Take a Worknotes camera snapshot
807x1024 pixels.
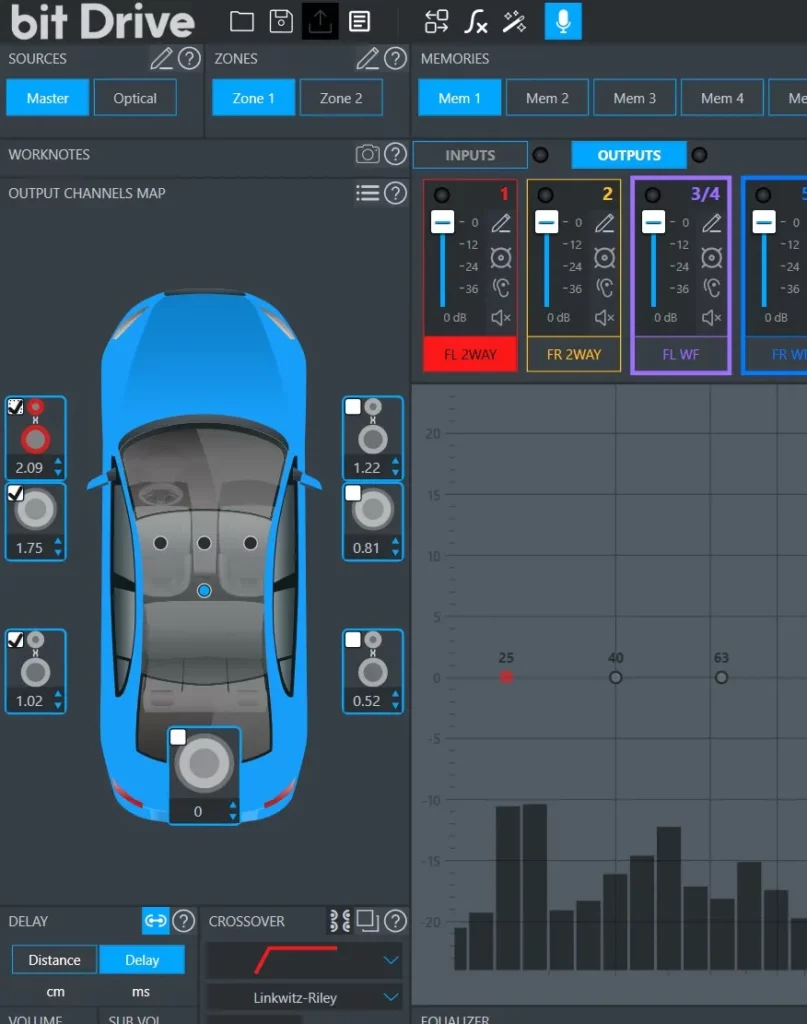click(x=367, y=154)
